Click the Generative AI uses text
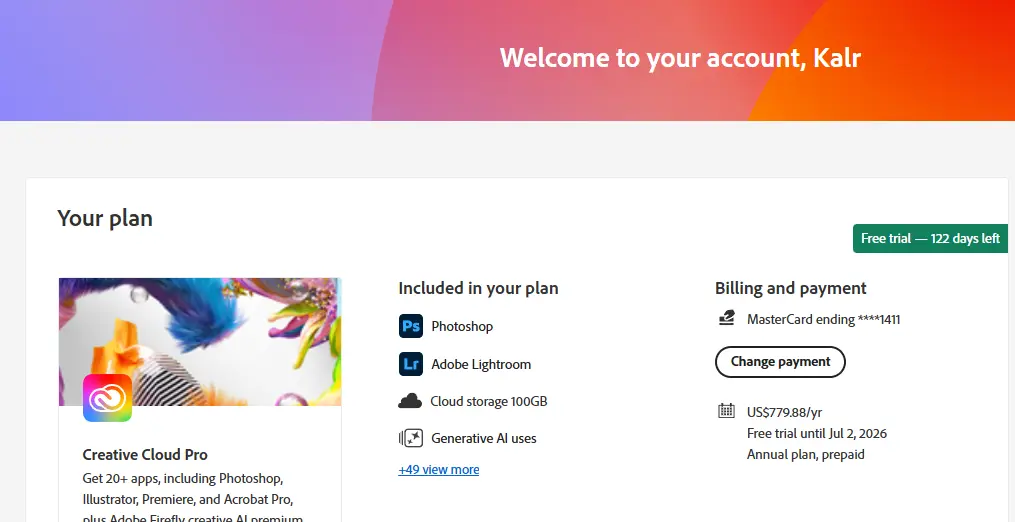Image resolution: width=1015 pixels, height=522 pixels. [x=484, y=438]
